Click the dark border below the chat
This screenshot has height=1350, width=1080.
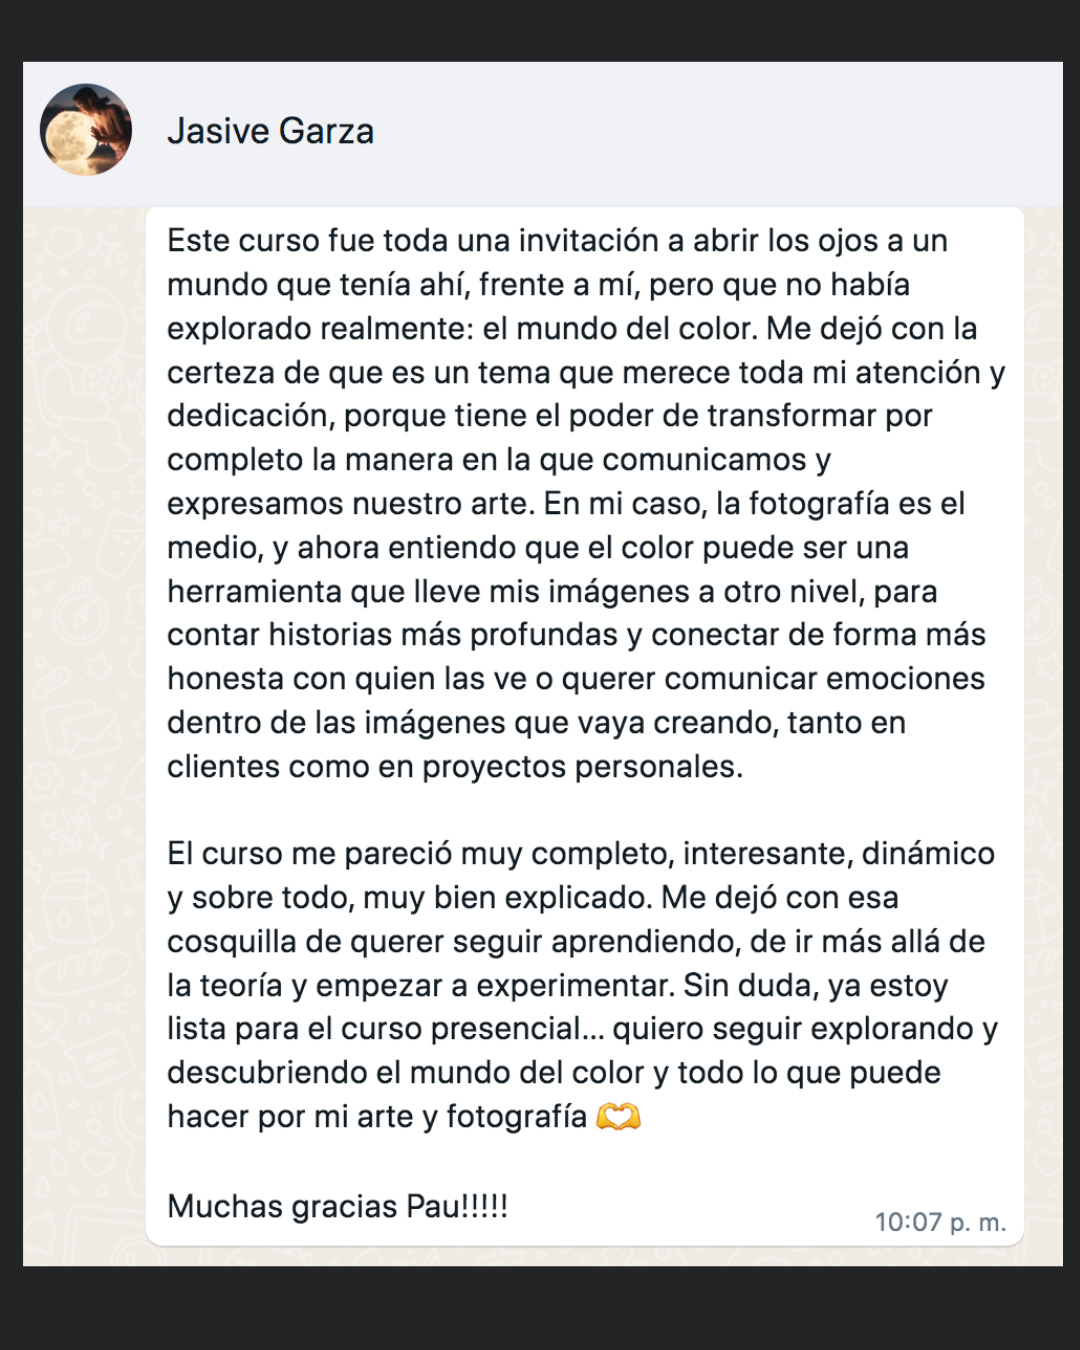[540, 1310]
